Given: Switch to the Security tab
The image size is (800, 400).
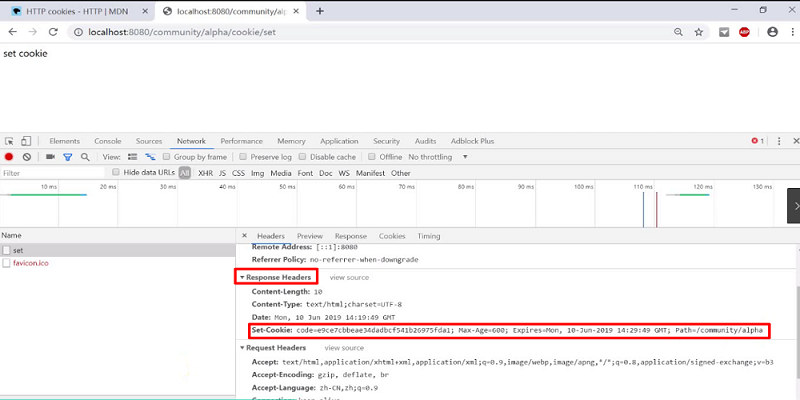Looking at the screenshot, I should (x=386, y=141).
